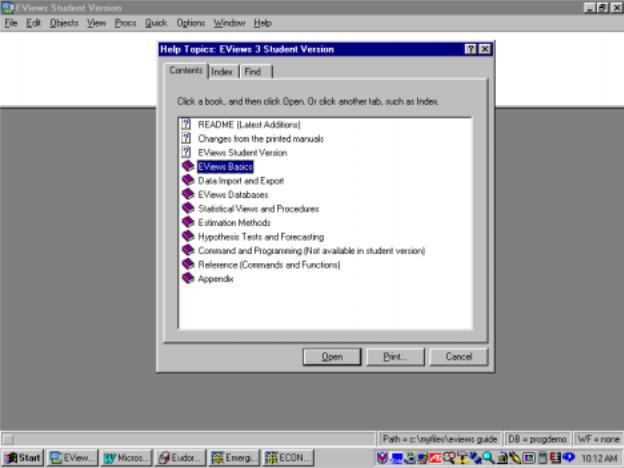Click the book icon for Data Import and Export
Screen dimensions: 624x468
pyautogui.click(x=188, y=180)
